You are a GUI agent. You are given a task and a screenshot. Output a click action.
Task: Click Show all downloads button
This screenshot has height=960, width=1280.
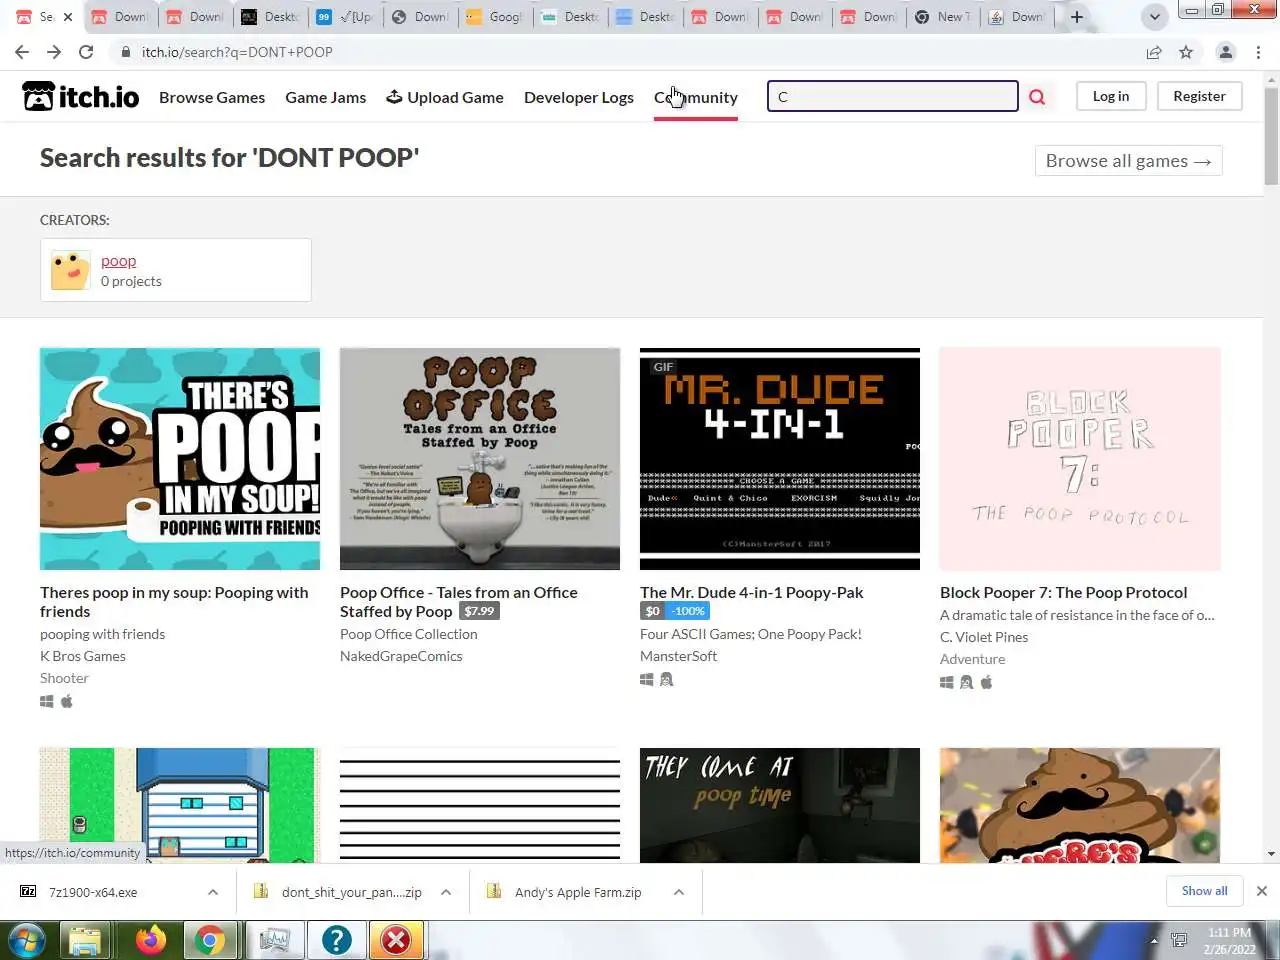[1204, 891]
